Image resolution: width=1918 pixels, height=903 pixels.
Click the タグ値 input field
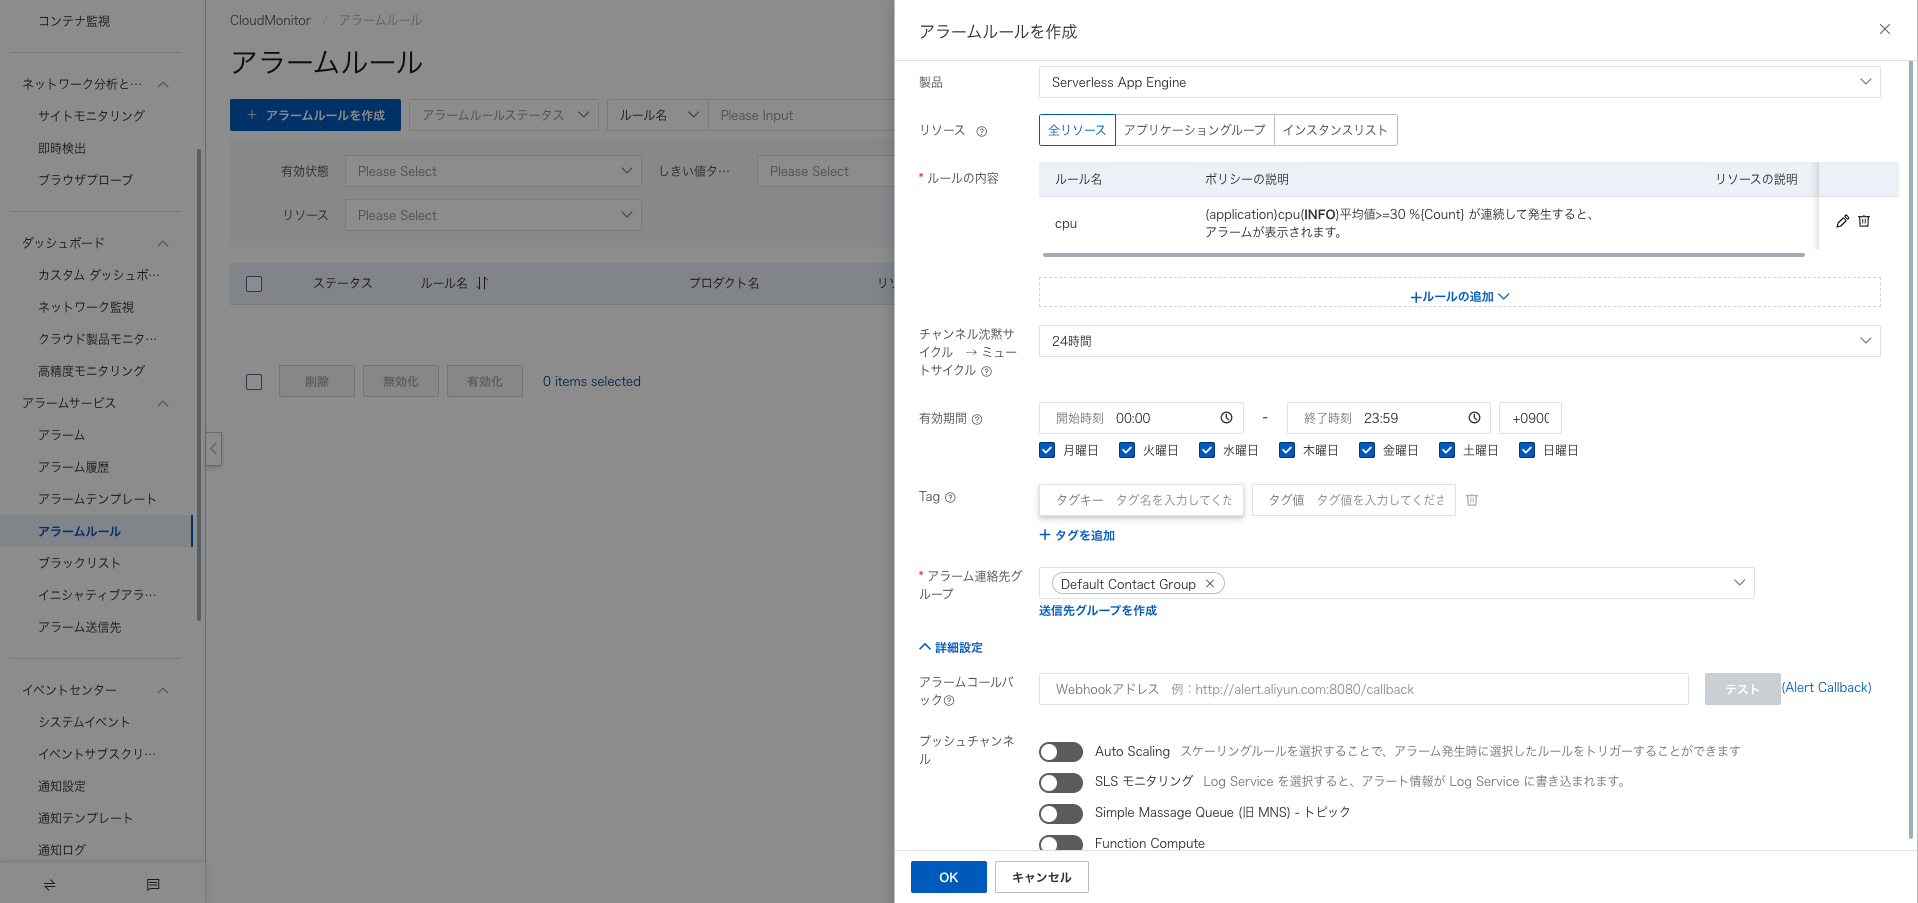(x=1354, y=500)
